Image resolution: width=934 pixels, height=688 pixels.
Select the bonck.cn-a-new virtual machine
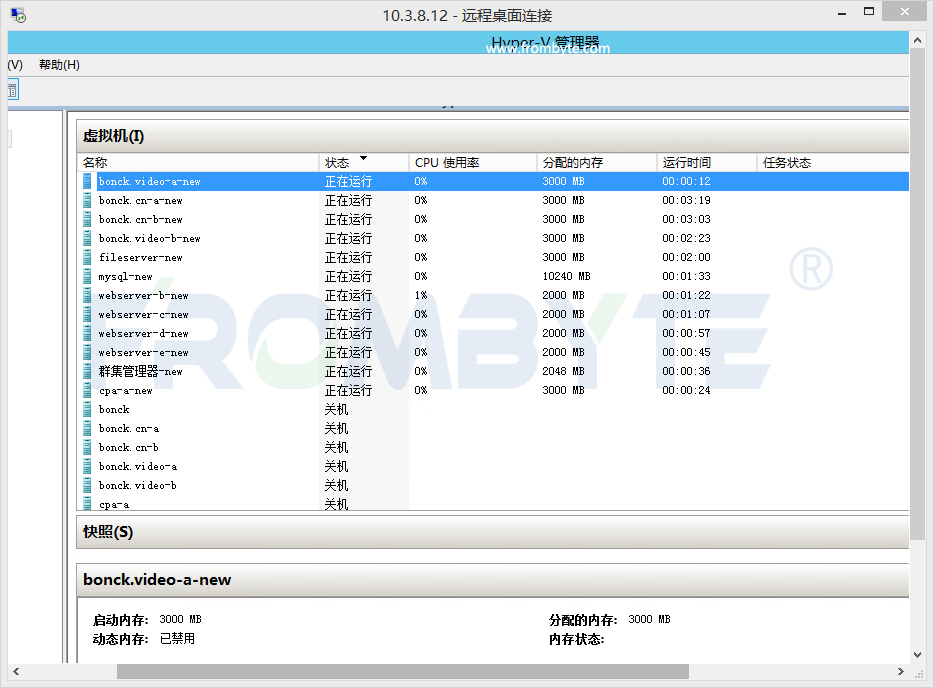coord(493,200)
